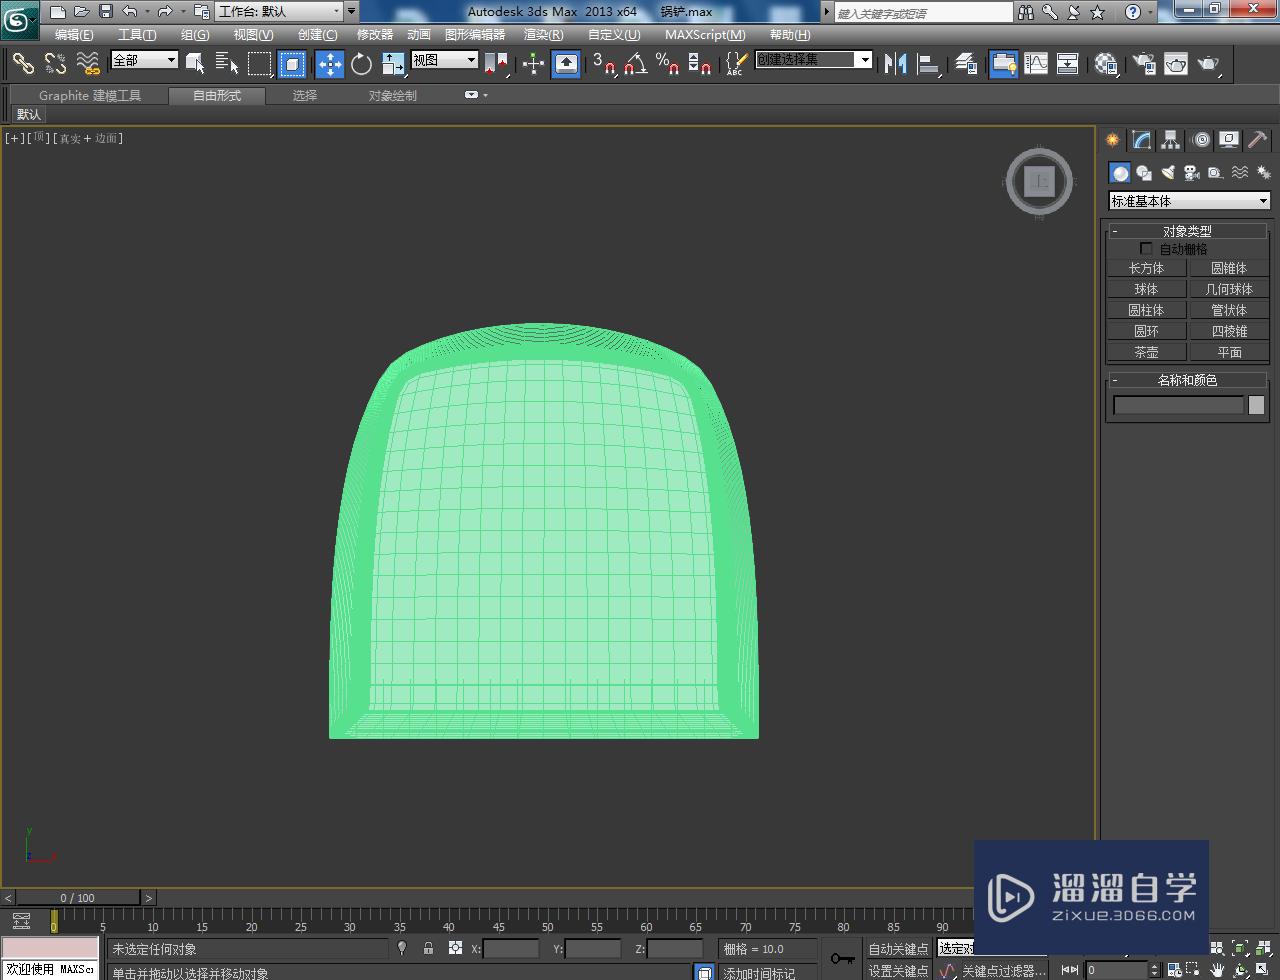Enable the 自动栅格 checkbox
Screen dimensions: 1280x980
[x=1146, y=249]
